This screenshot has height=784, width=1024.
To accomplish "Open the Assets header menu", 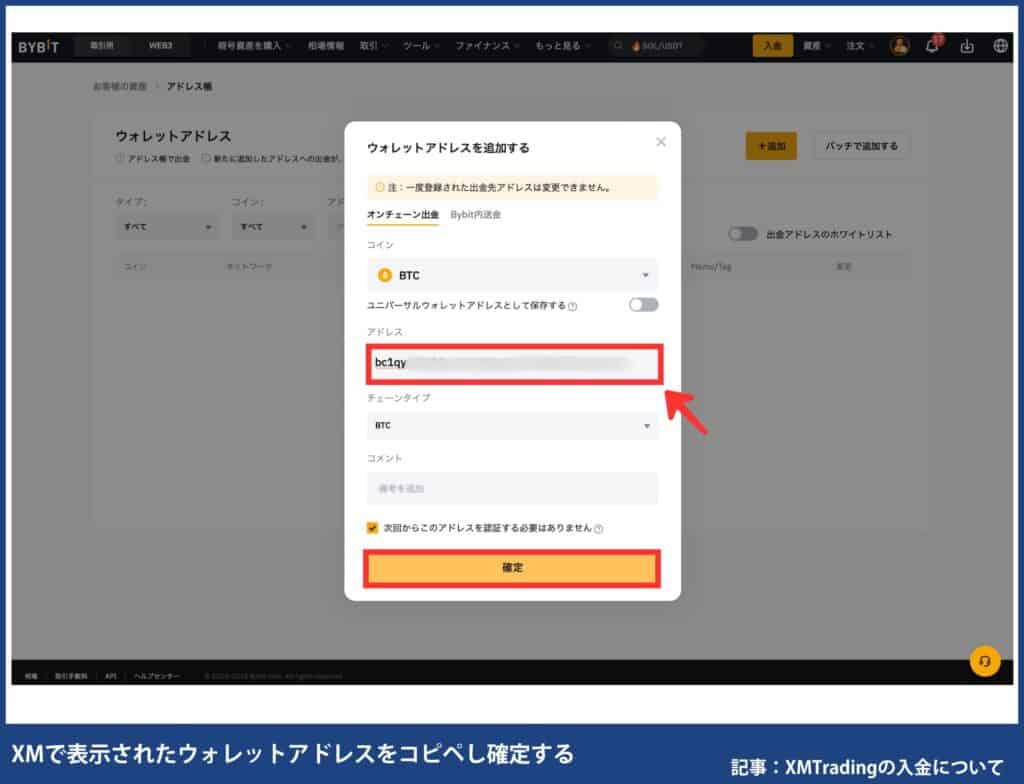I will (x=816, y=46).
